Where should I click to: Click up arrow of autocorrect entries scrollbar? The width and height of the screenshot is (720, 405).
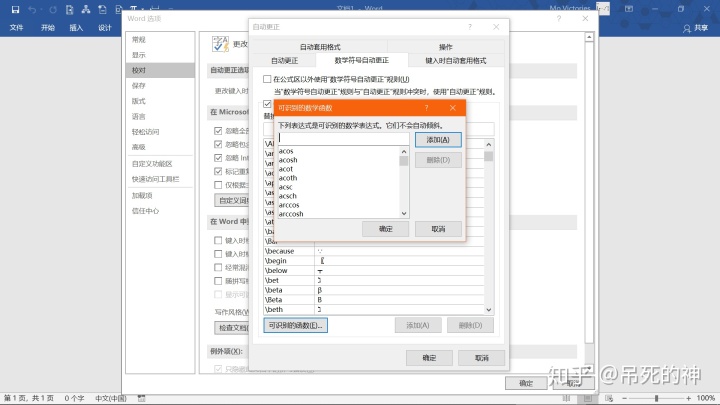click(489, 145)
